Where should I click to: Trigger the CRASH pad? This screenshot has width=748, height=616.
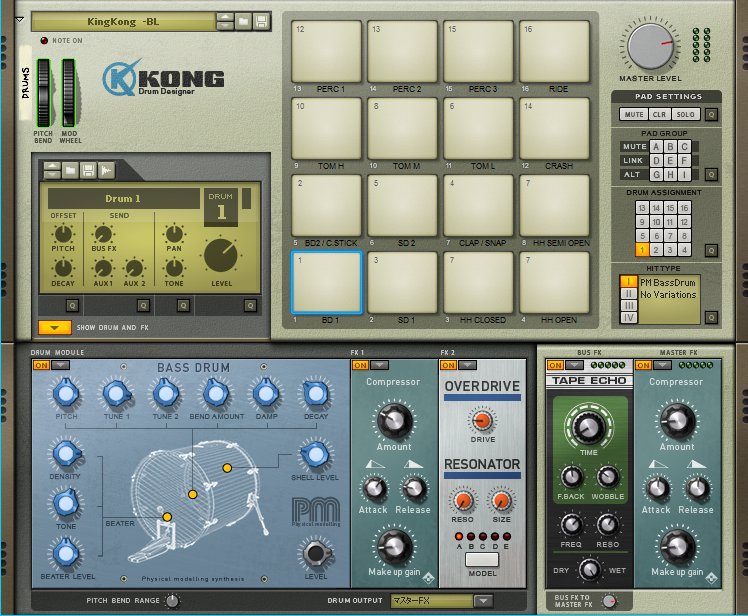[x=554, y=128]
